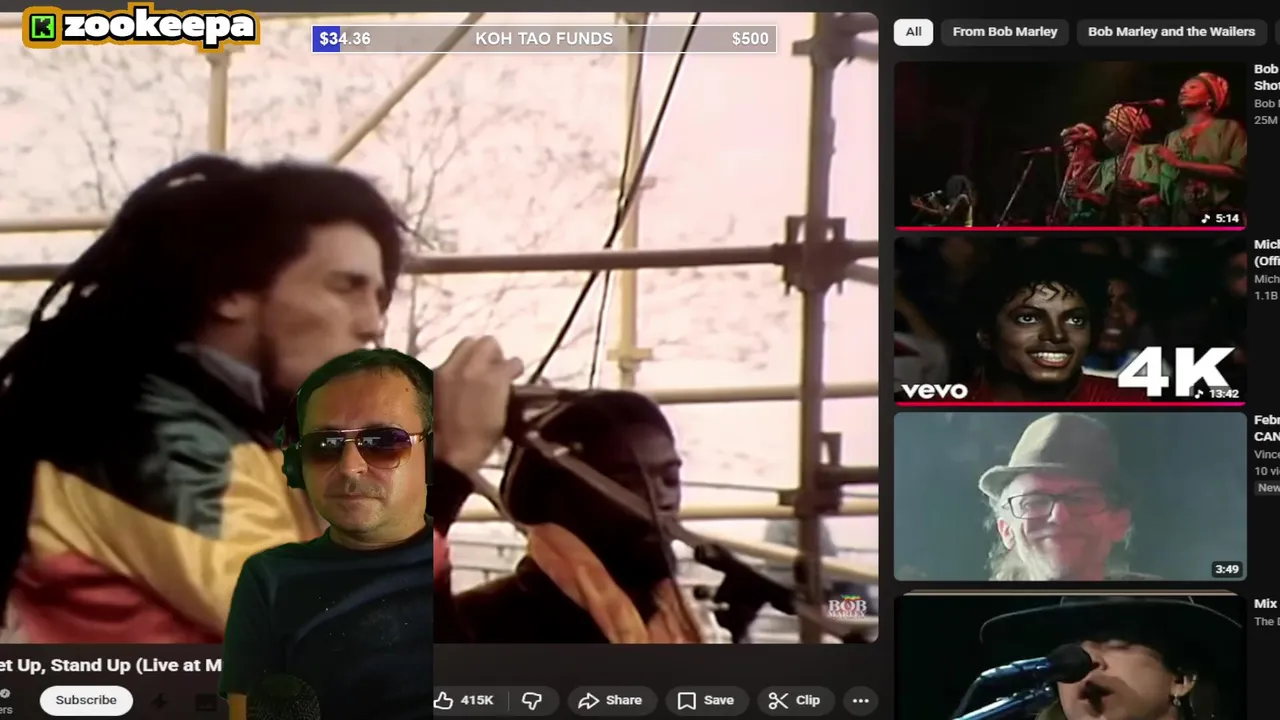Open the Mix thumbnail with hat singer
The height and width of the screenshot is (720, 1280).
1070,655
